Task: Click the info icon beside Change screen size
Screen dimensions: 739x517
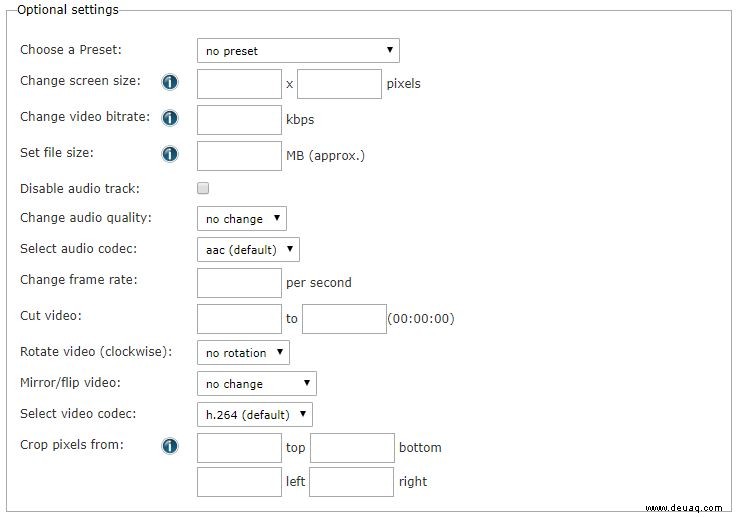Action: click(x=170, y=82)
